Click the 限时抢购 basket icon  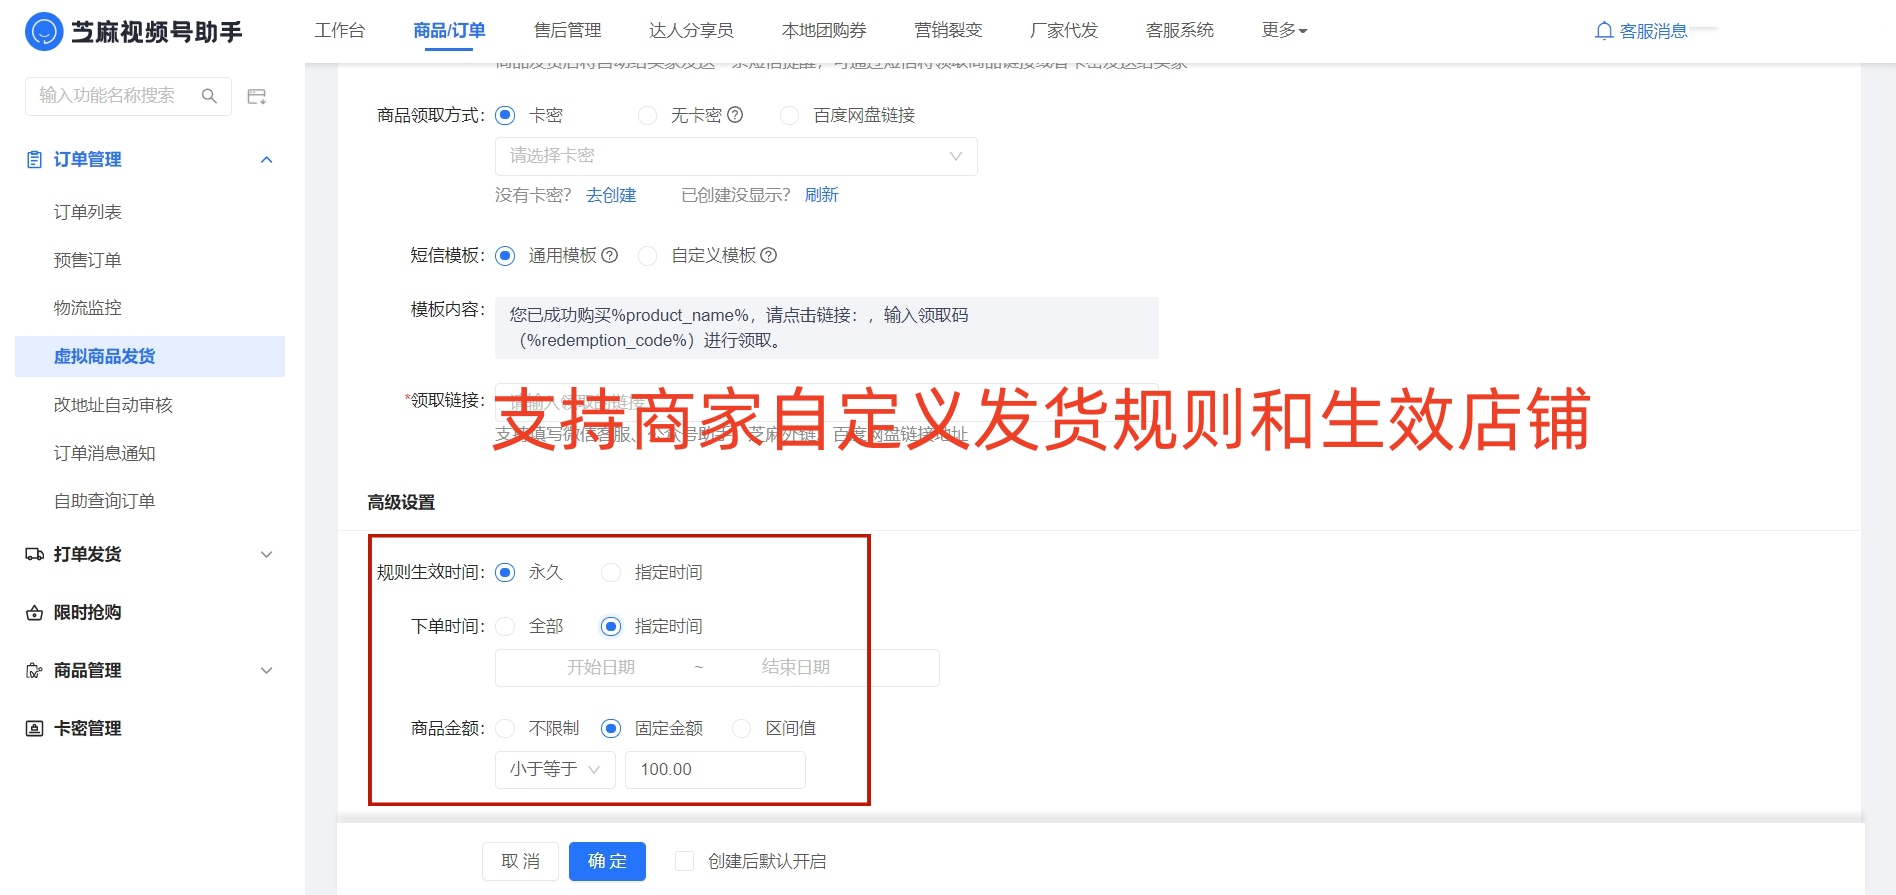34,612
